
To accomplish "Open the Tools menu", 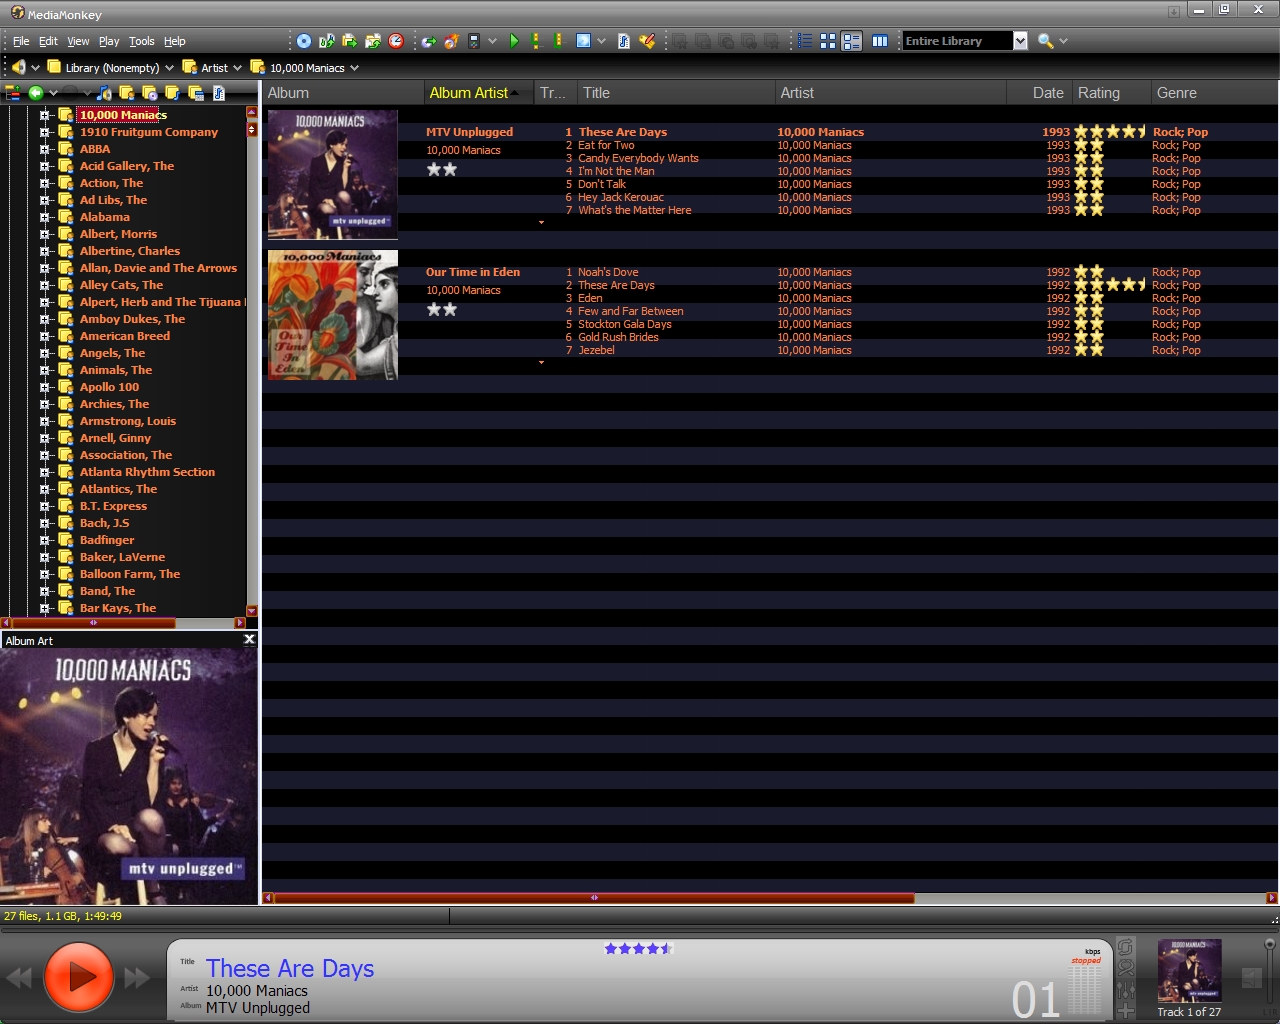I will (x=141, y=41).
